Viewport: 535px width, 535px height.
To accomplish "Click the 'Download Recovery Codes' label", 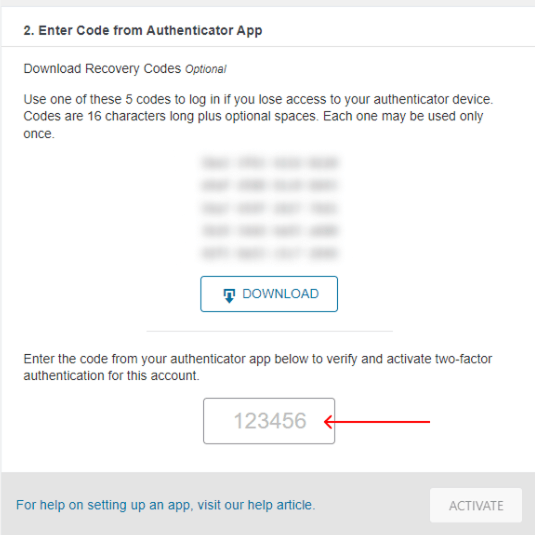I will coord(102,69).
